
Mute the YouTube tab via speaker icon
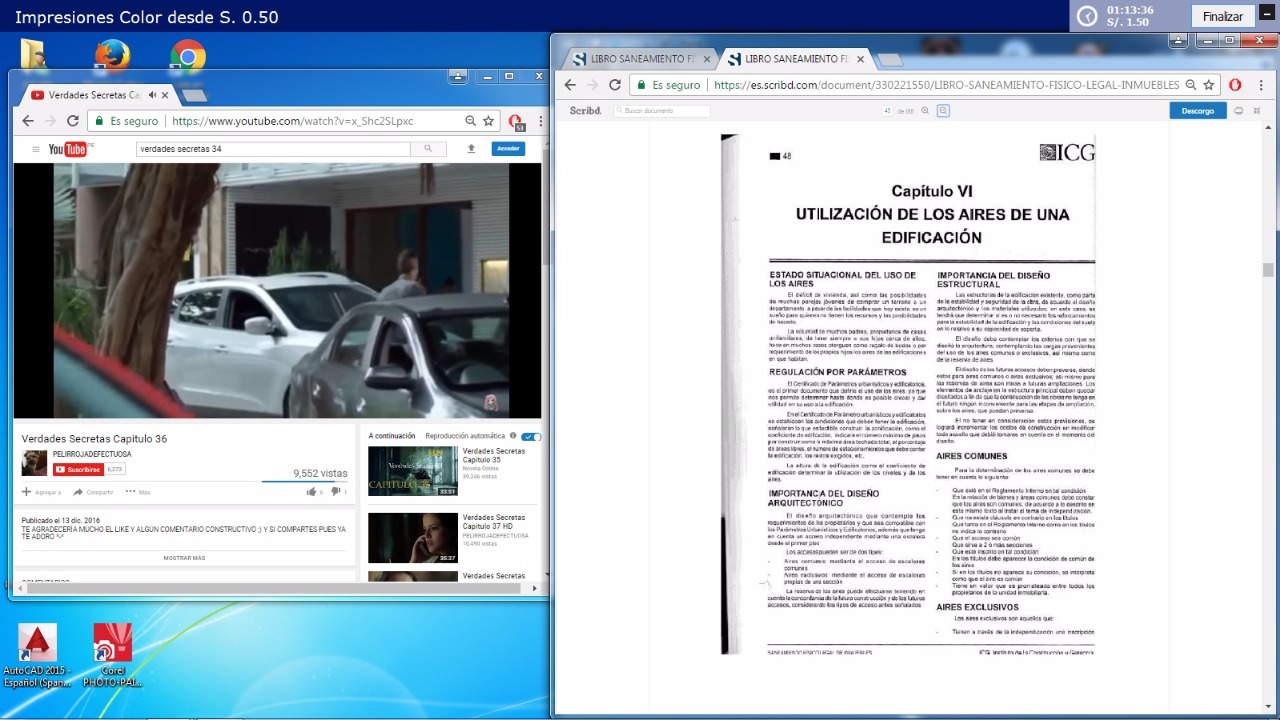tap(152, 95)
